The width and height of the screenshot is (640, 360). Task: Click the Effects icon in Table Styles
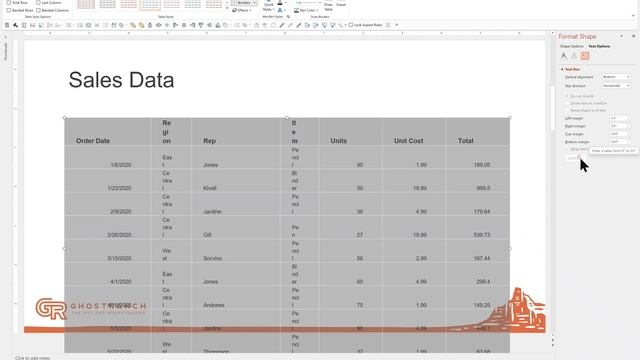click(x=234, y=10)
